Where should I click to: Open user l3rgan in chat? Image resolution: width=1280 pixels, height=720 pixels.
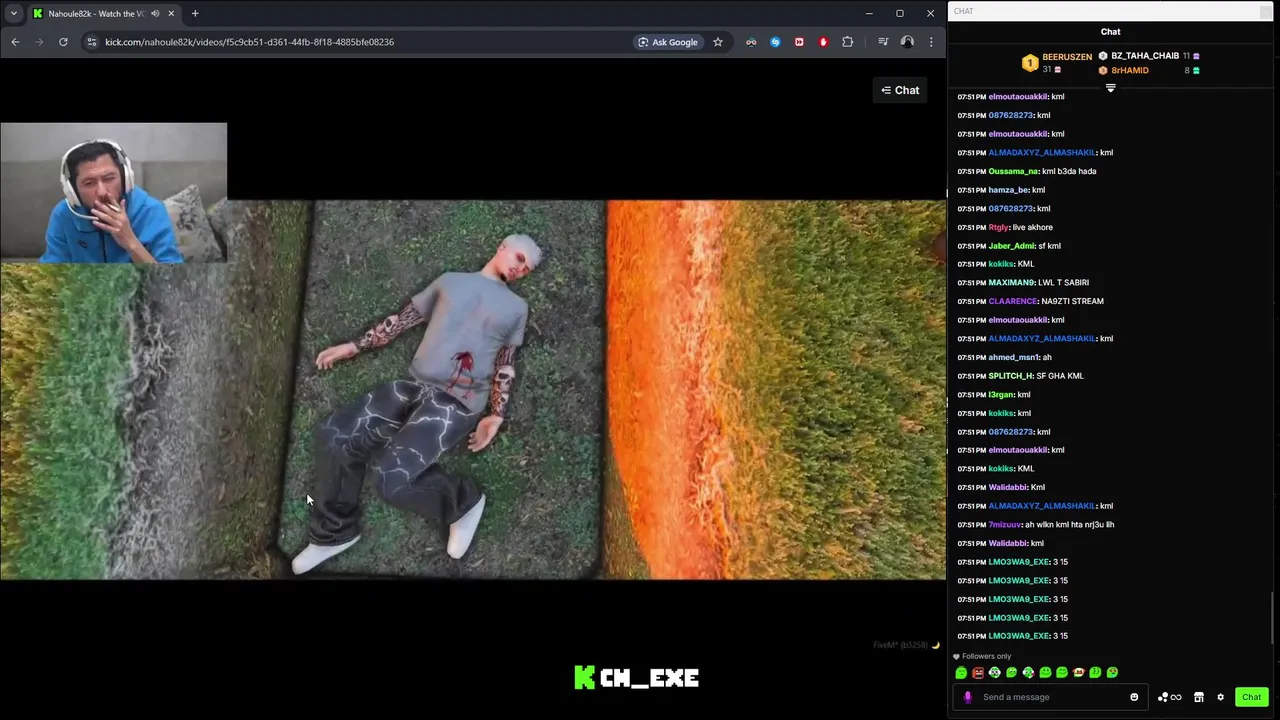click(1001, 395)
